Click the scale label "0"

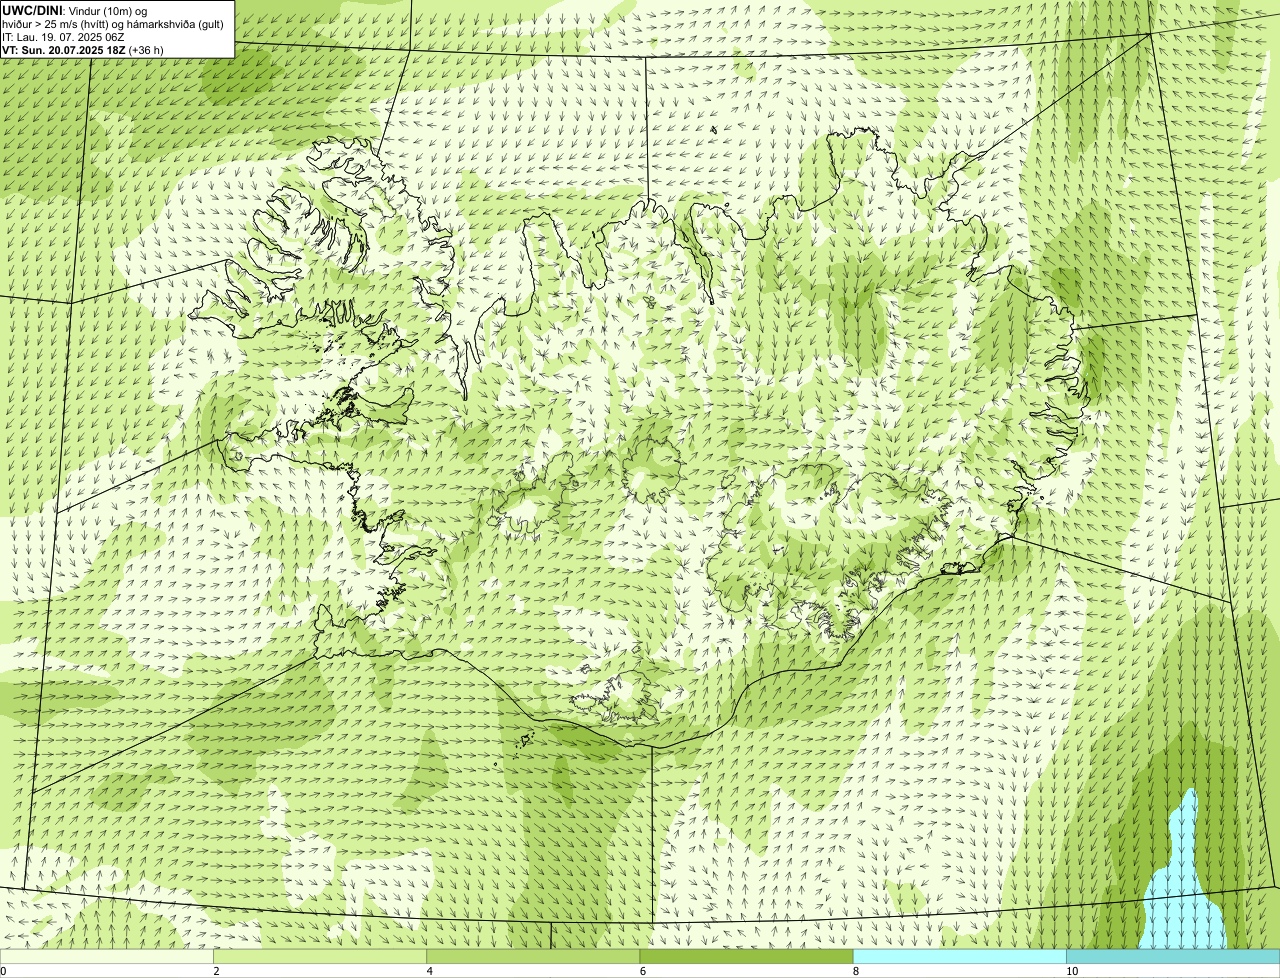tap(3, 971)
